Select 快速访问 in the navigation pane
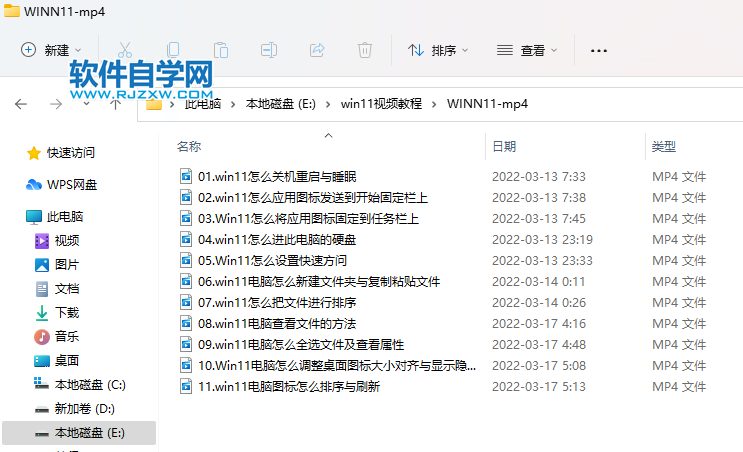The width and height of the screenshot is (743, 452). point(70,153)
